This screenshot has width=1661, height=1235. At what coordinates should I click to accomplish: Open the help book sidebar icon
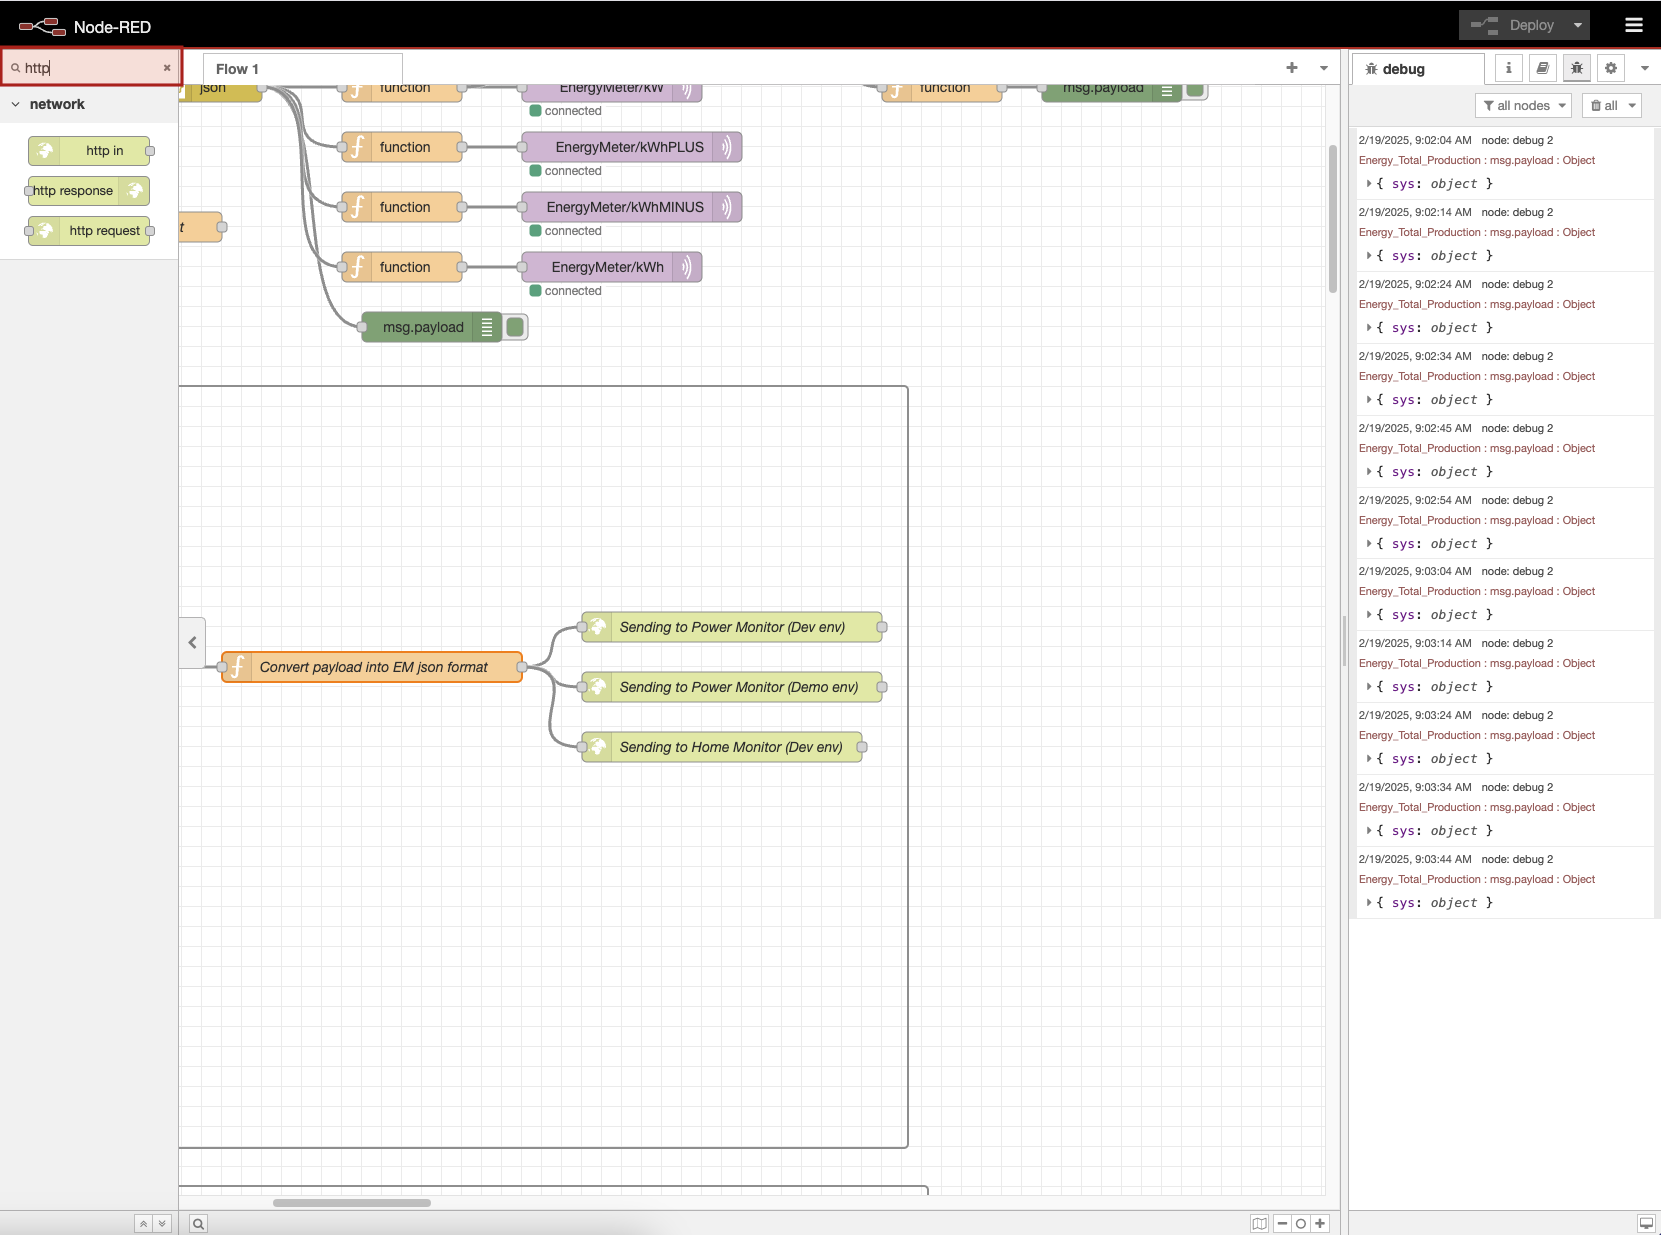coord(1543,68)
